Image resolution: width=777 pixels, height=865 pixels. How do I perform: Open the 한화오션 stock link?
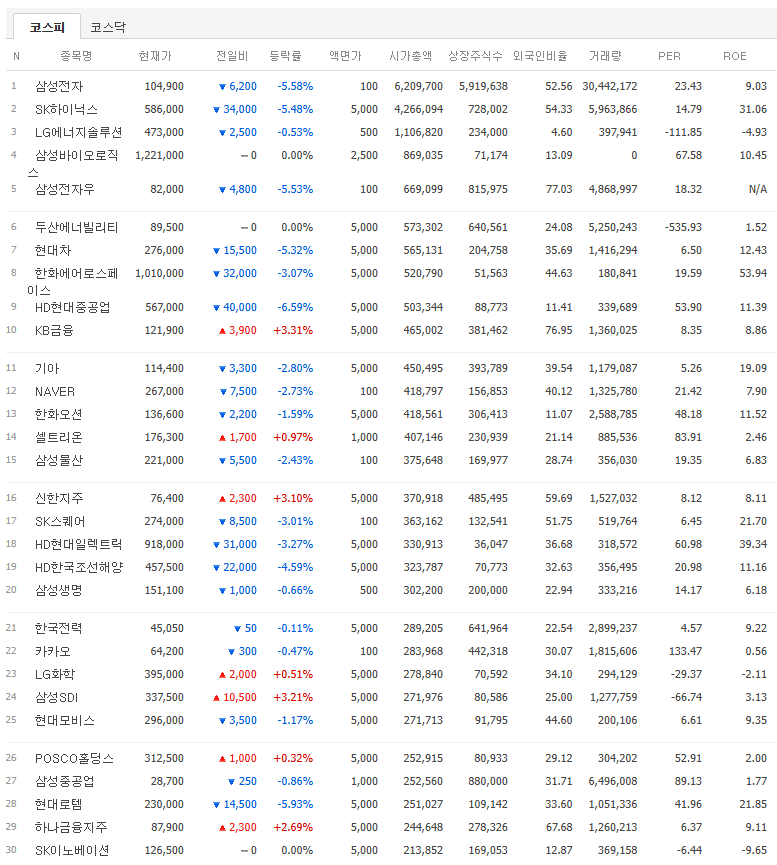click(58, 414)
